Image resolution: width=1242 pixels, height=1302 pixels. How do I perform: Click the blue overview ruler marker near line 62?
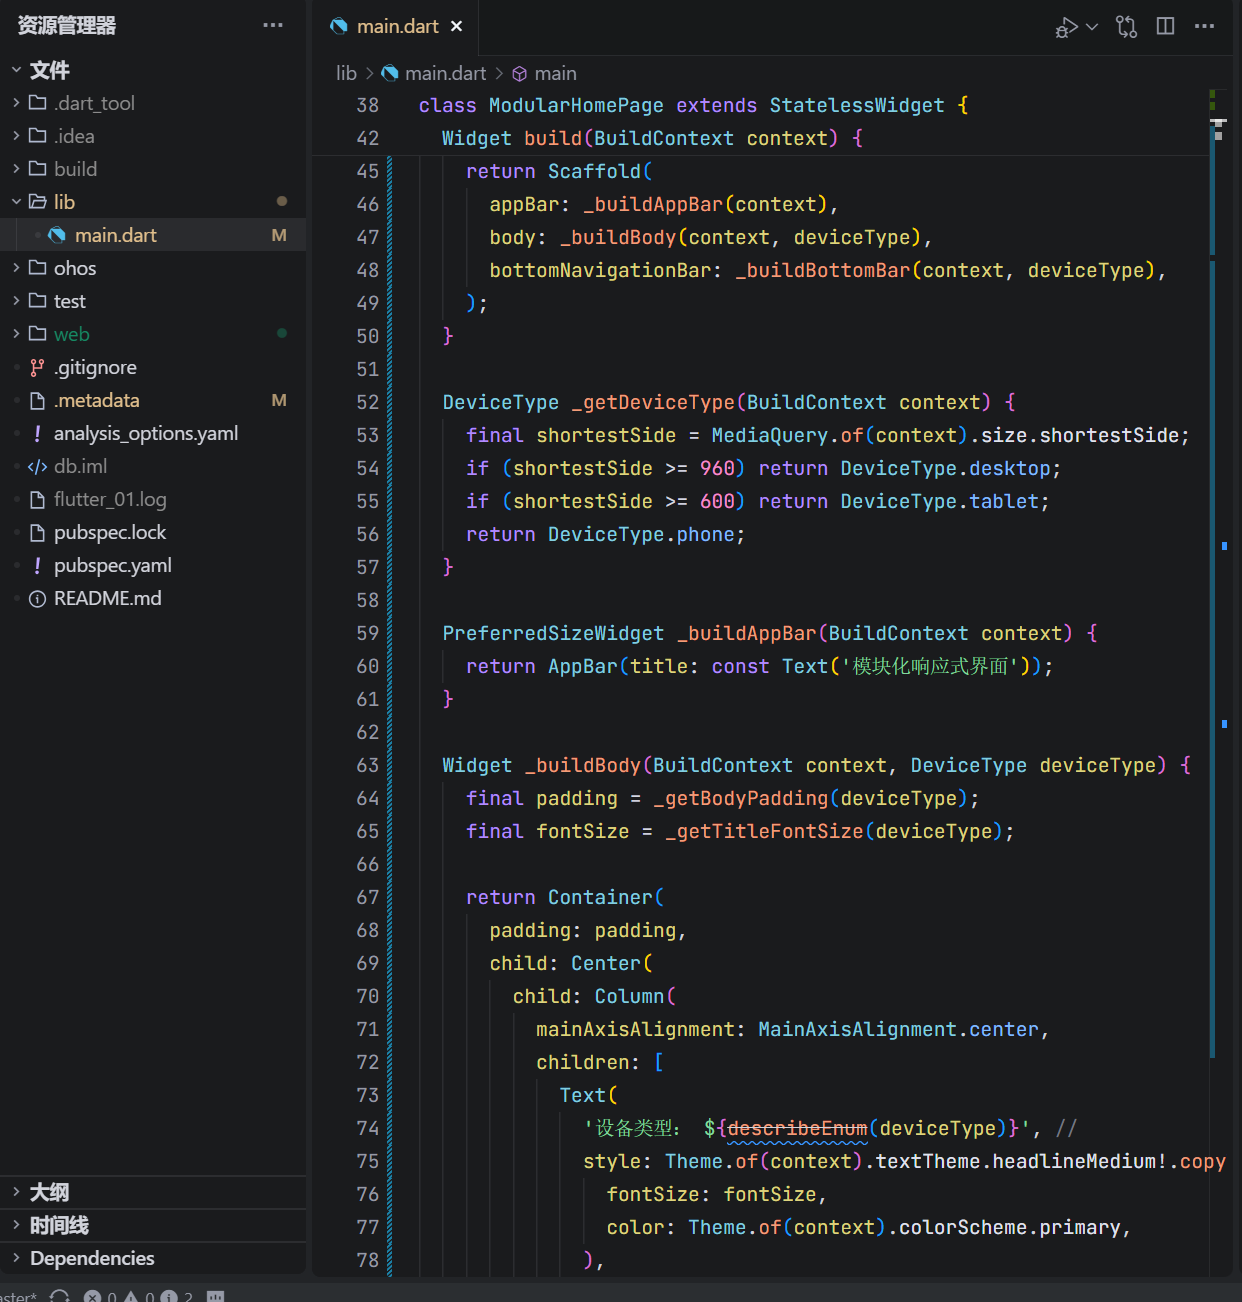tap(1224, 724)
